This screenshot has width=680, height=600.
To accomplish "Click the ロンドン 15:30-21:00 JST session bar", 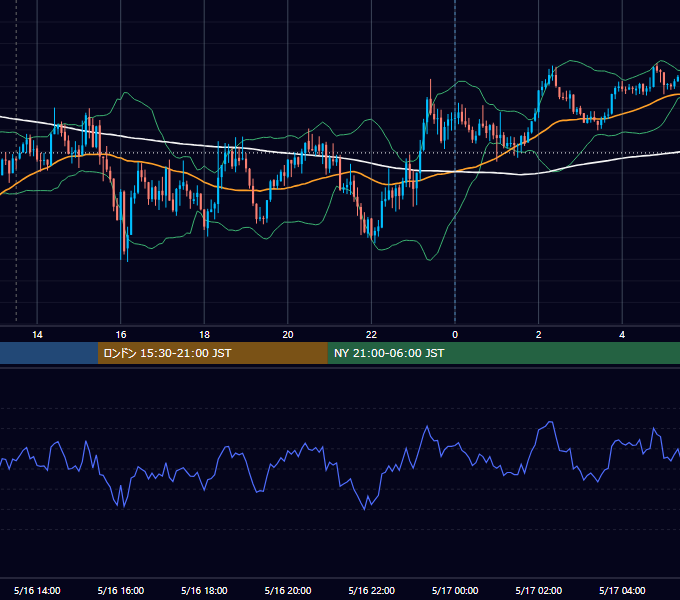I will point(212,353).
